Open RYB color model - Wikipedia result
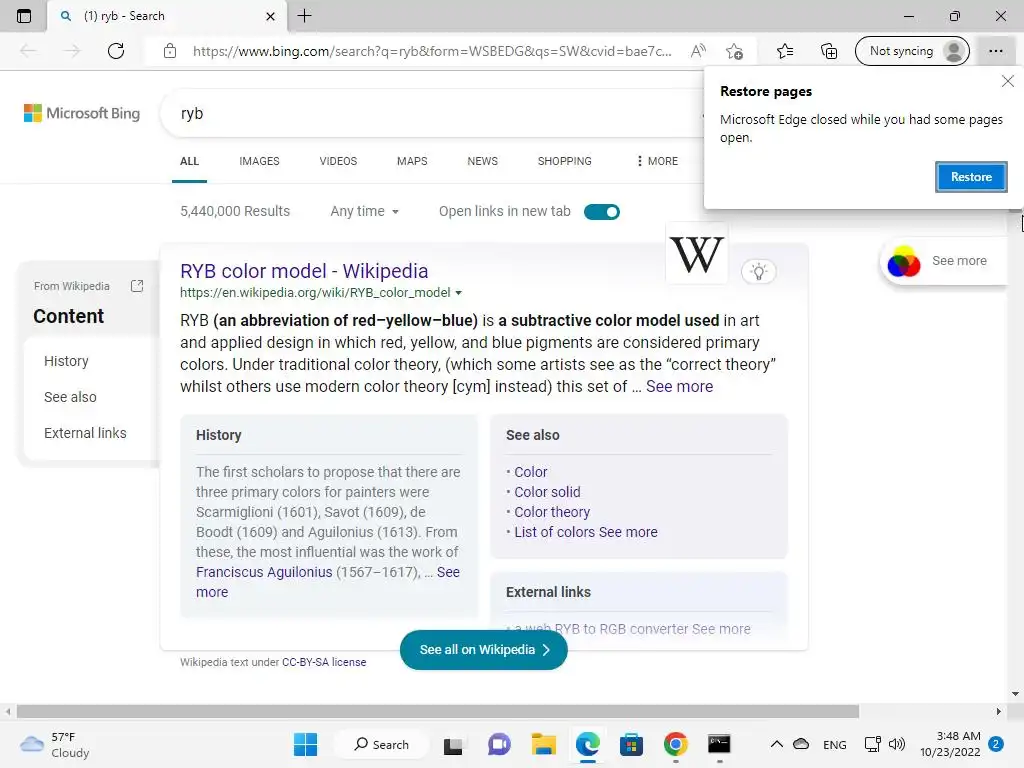The image size is (1024, 768). (304, 271)
